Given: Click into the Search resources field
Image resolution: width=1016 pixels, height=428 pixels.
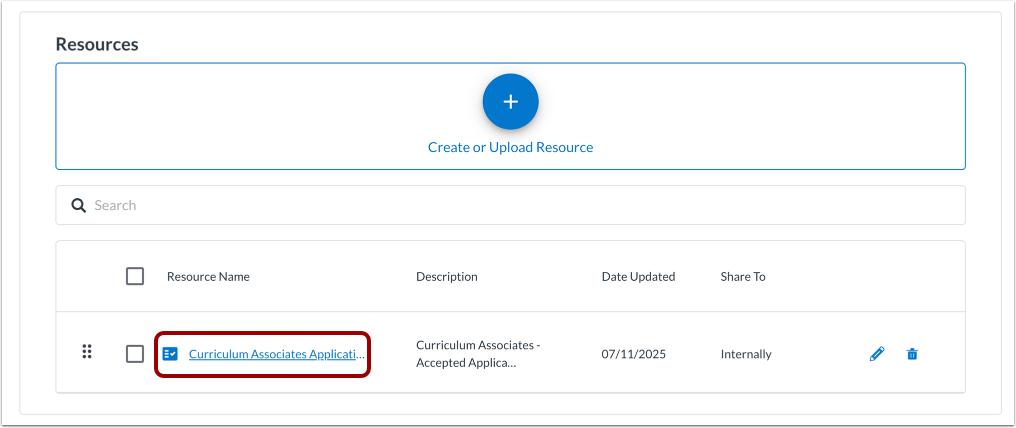Looking at the screenshot, I should [511, 205].
